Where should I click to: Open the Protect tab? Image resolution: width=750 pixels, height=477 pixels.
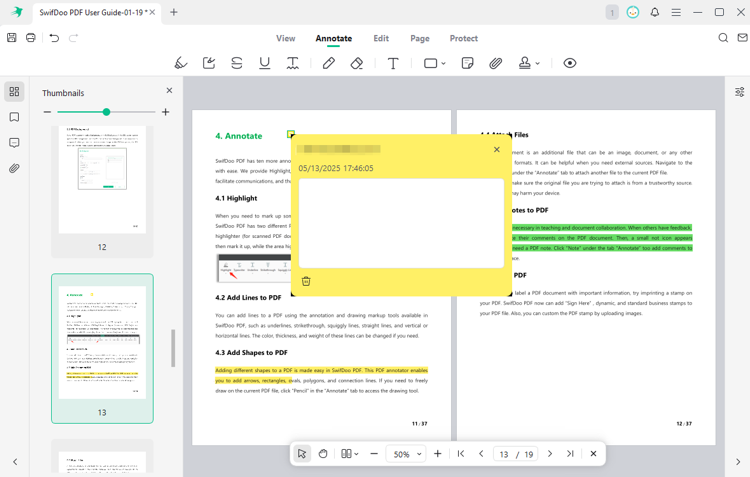pyautogui.click(x=463, y=38)
